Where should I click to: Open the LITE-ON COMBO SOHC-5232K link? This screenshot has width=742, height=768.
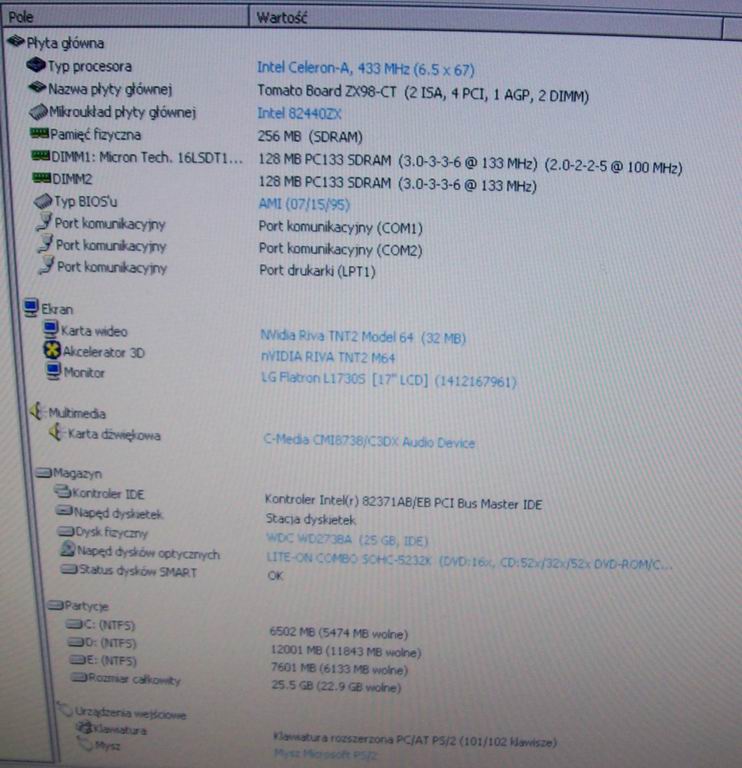coord(469,561)
